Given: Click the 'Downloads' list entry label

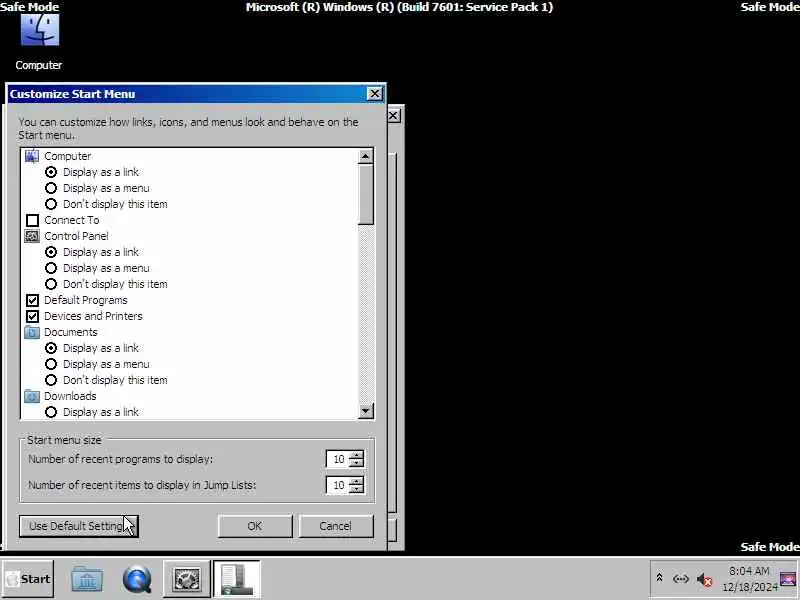Looking at the screenshot, I should [x=70, y=396].
